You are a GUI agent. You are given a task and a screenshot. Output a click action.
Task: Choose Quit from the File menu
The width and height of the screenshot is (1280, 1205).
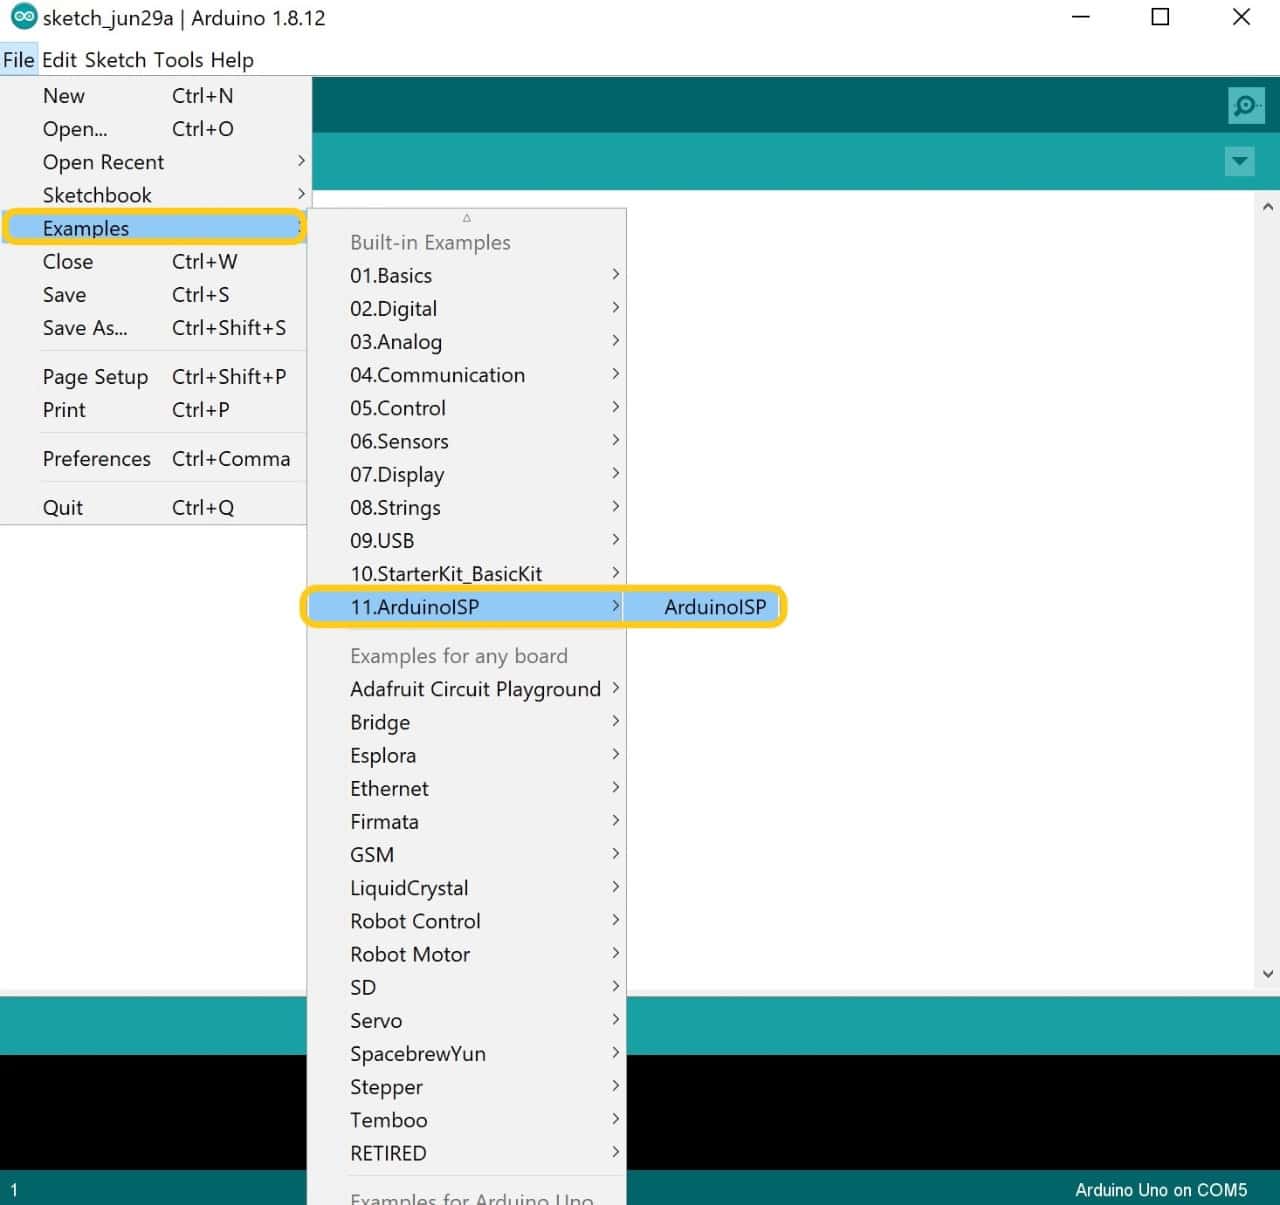pyautogui.click(x=155, y=508)
